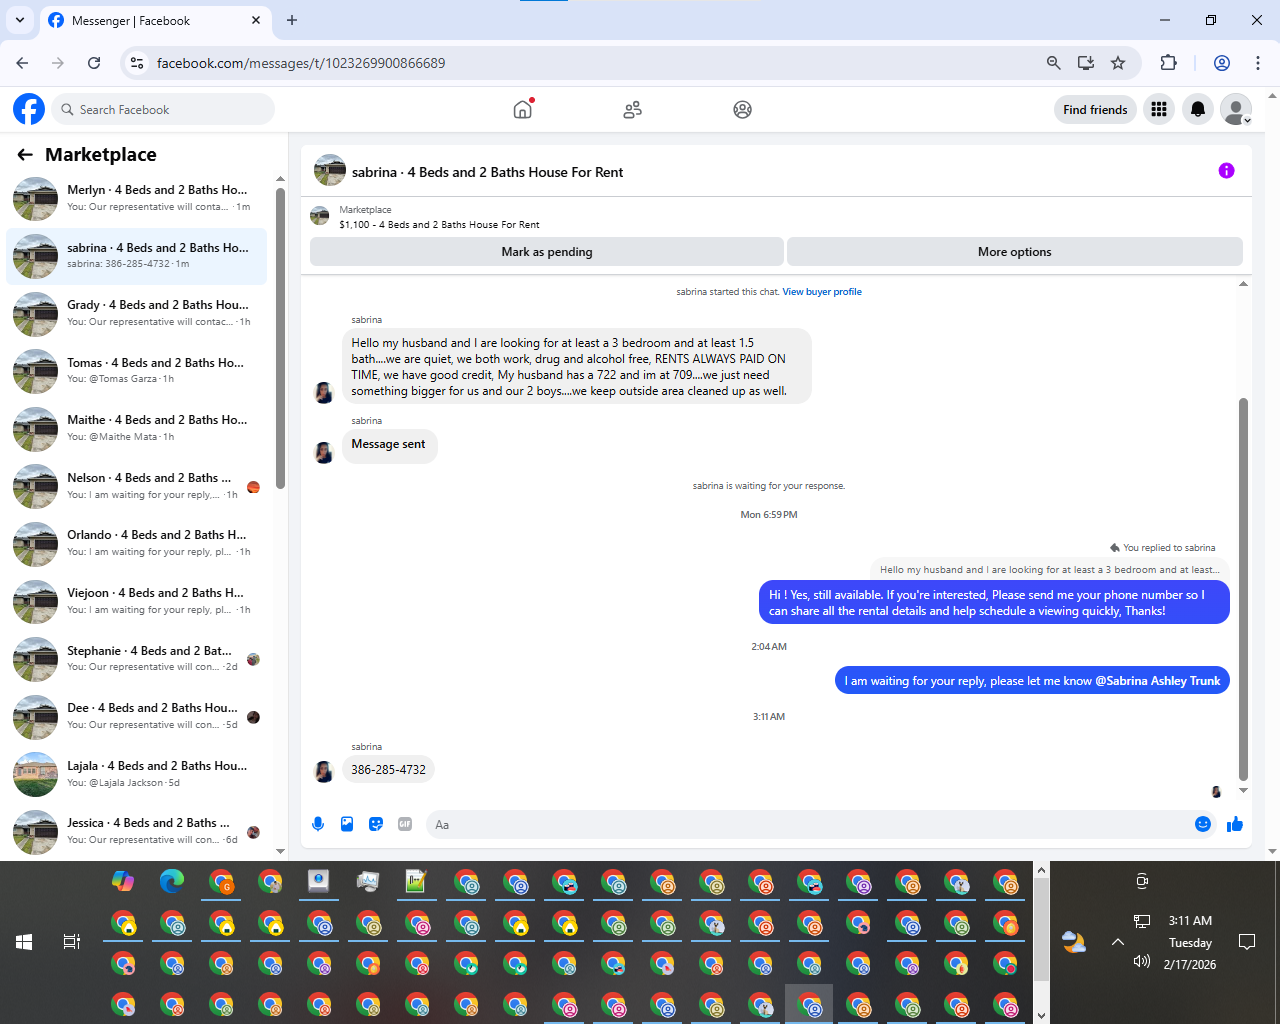
Task: Click the chat message scrollbar thumb
Action: click(1243, 588)
